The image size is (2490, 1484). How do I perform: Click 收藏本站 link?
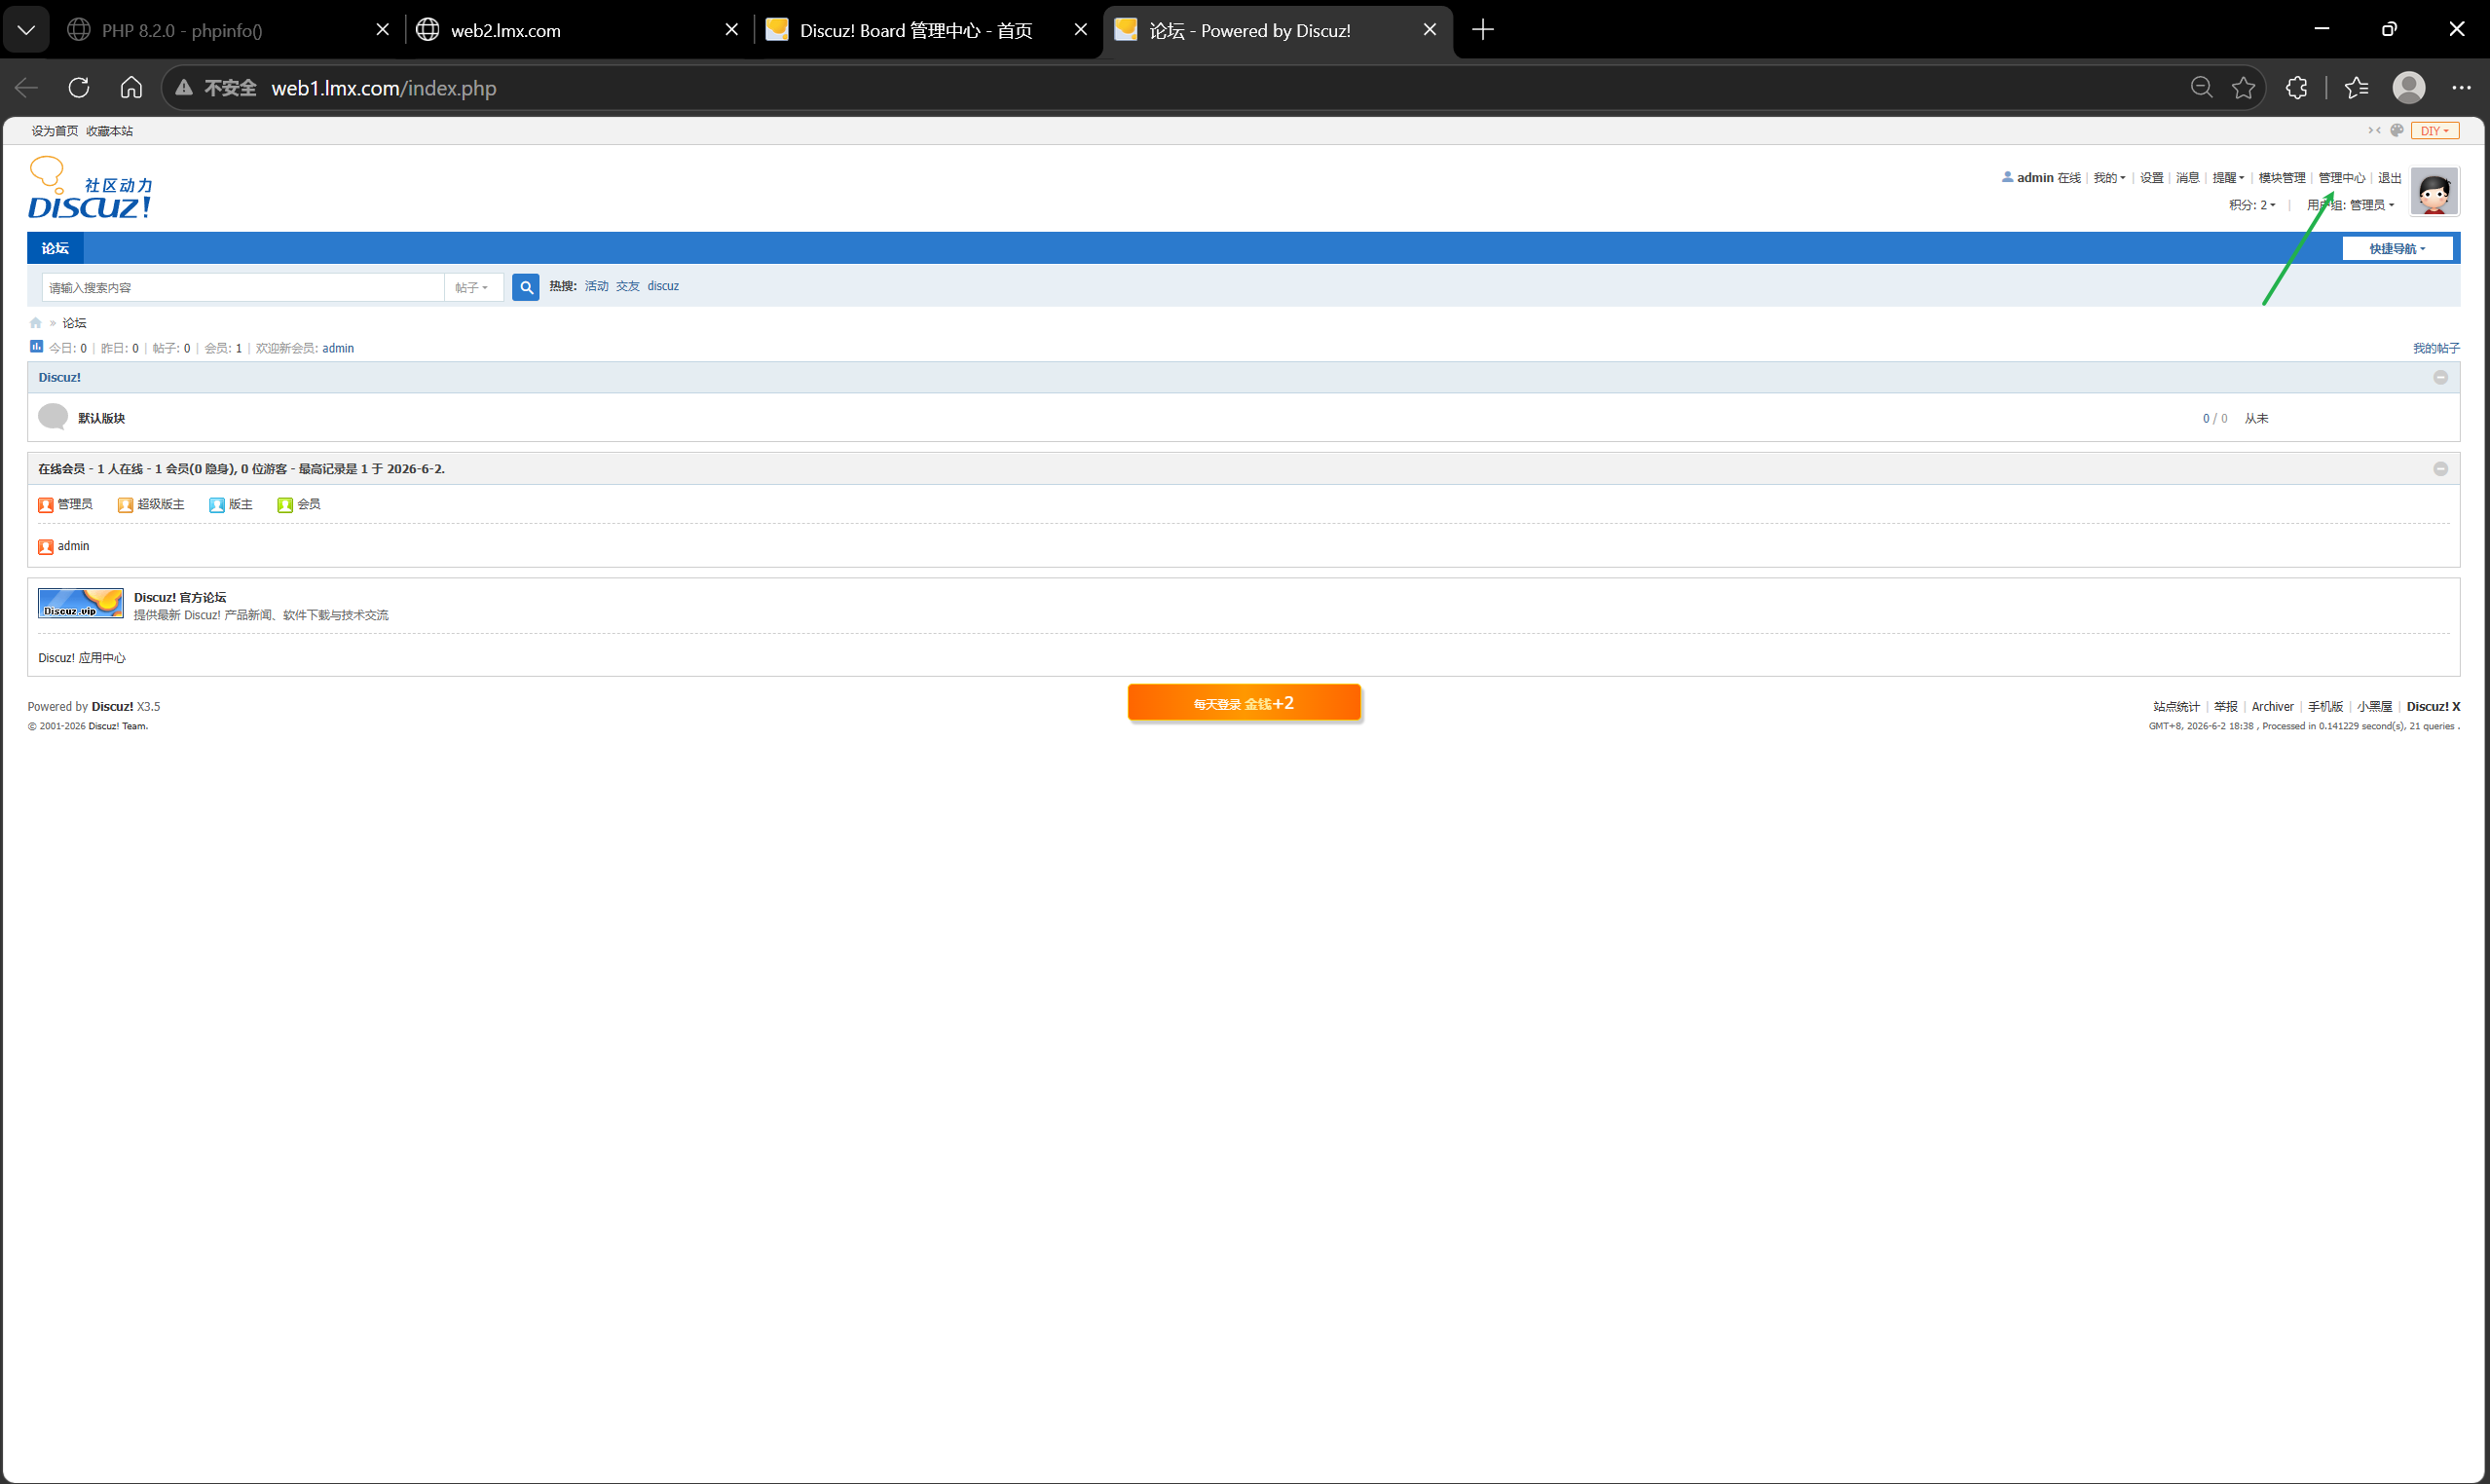coord(109,131)
